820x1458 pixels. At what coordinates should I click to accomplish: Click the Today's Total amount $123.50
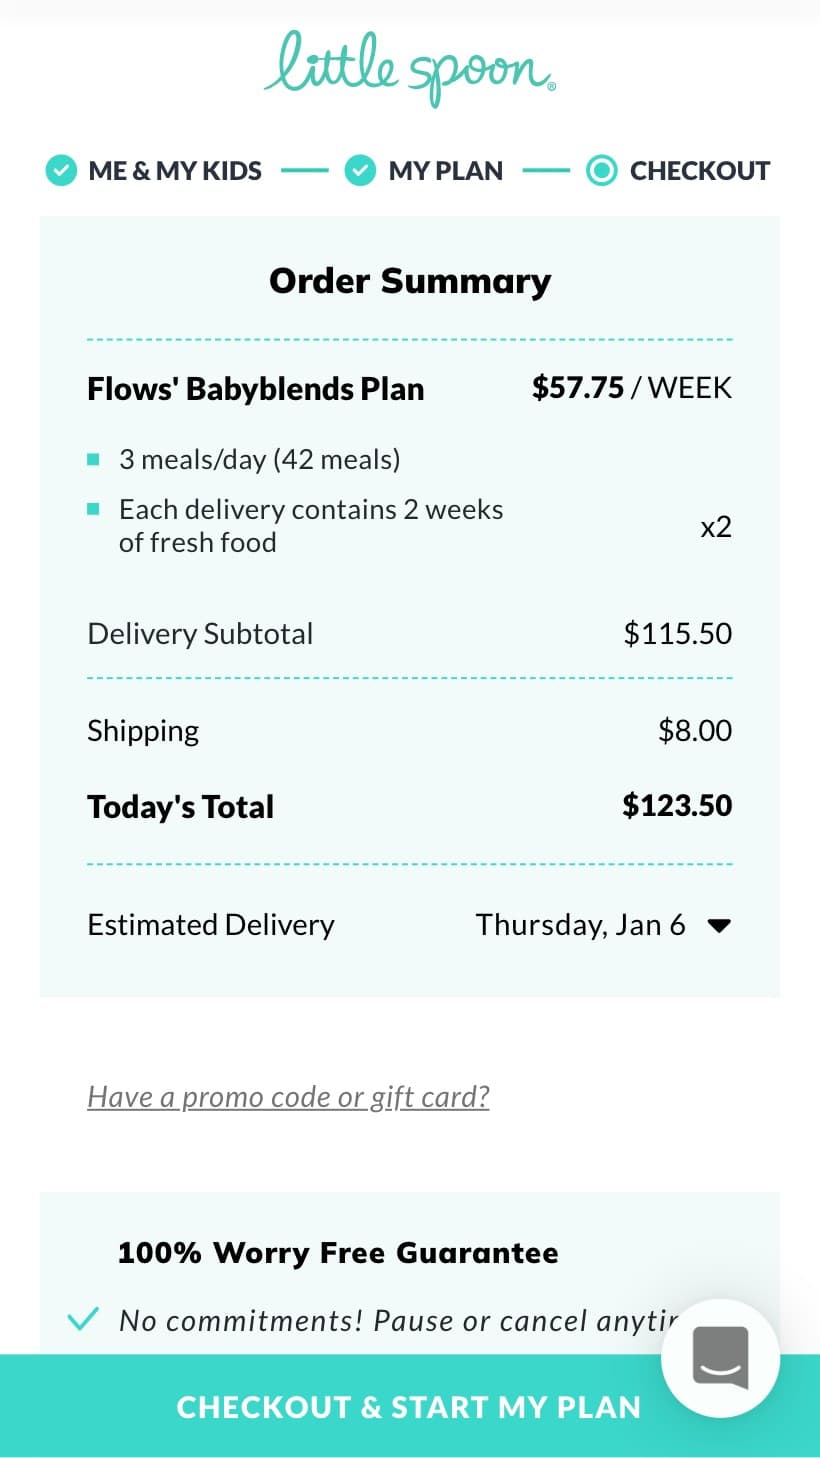pos(677,806)
